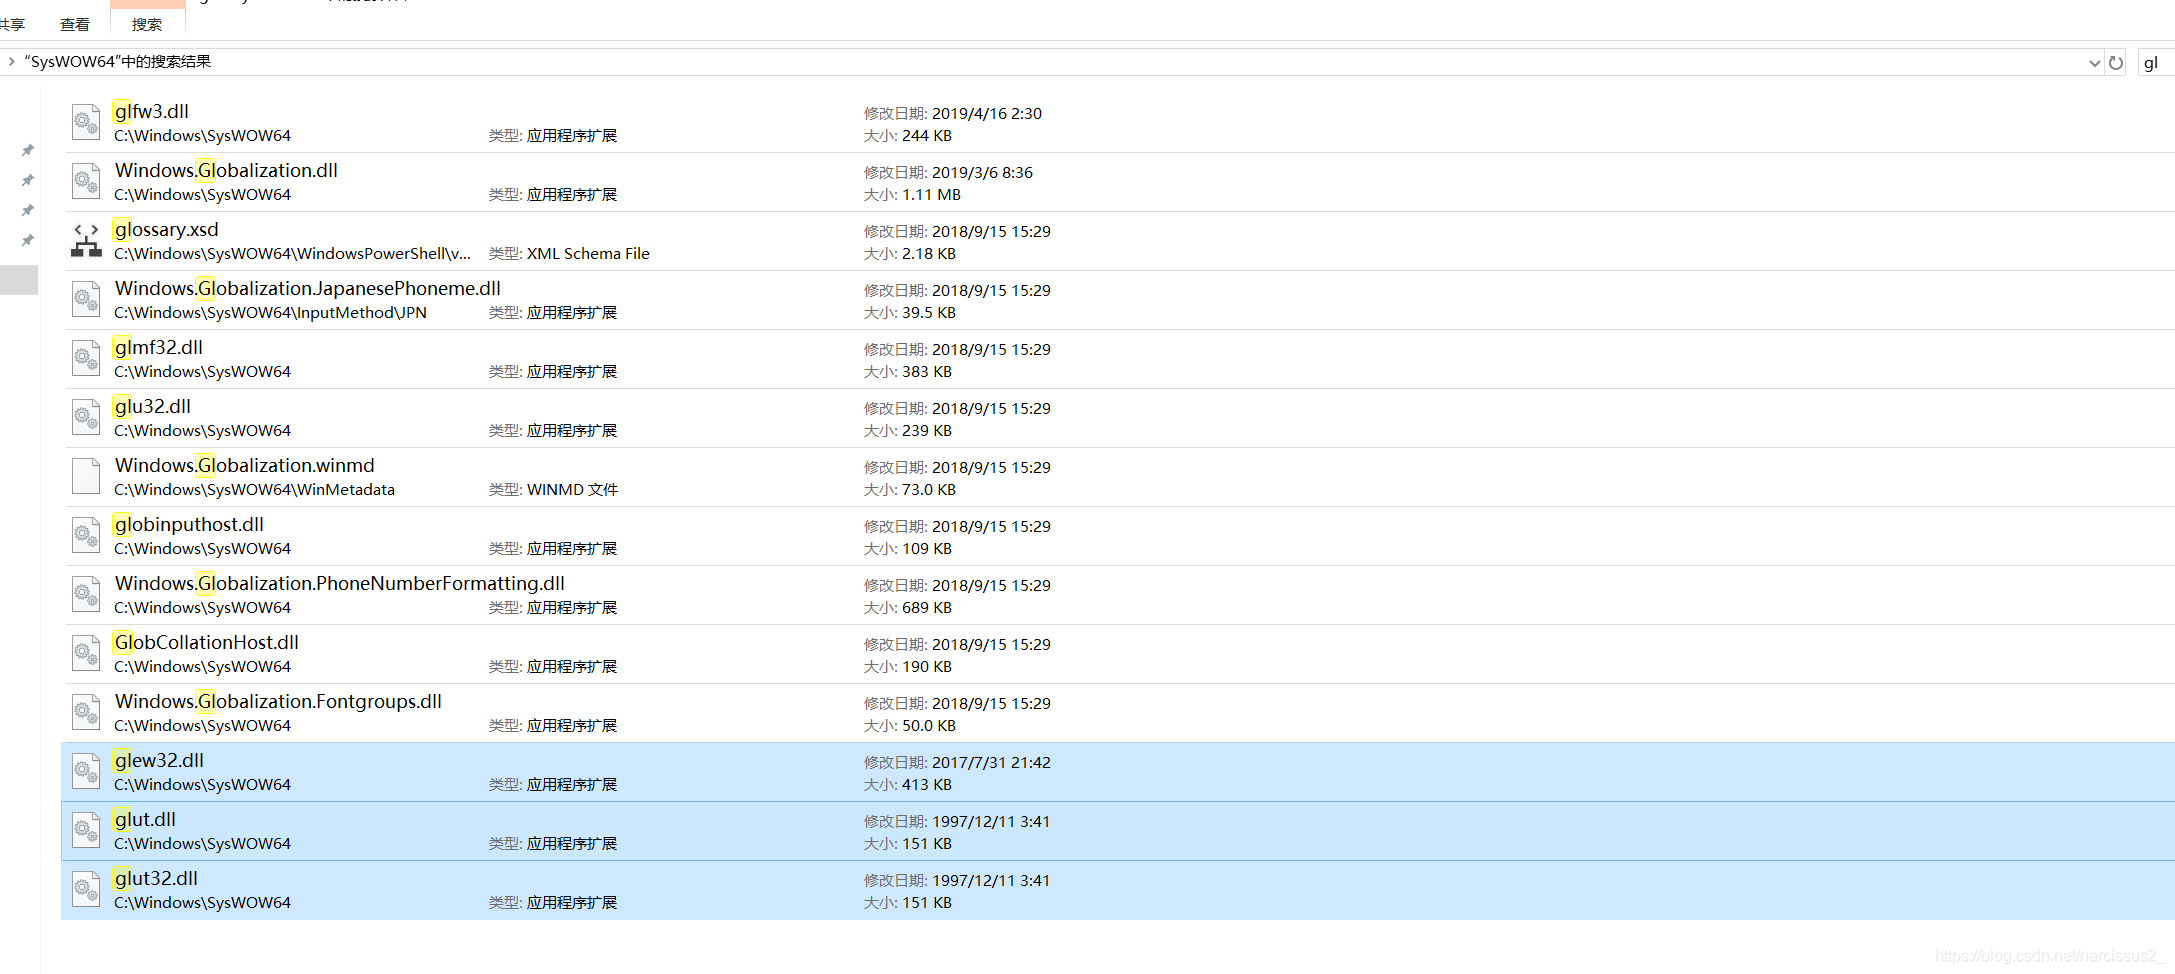The width and height of the screenshot is (2175, 974).
Task: Click the 413 KB size value
Action: click(x=927, y=785)
